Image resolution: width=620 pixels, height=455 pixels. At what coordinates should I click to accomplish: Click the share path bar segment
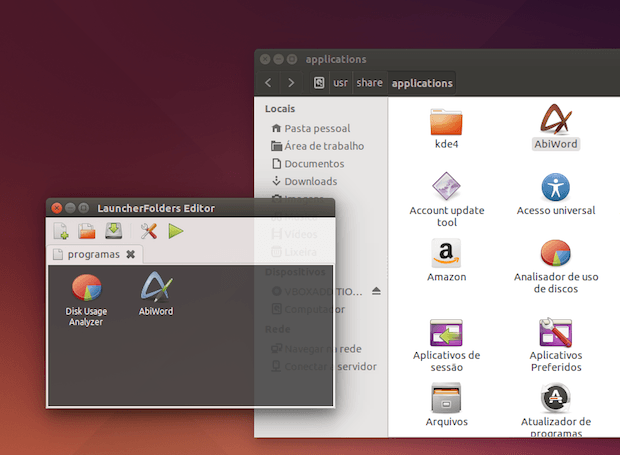coord(369,83)
